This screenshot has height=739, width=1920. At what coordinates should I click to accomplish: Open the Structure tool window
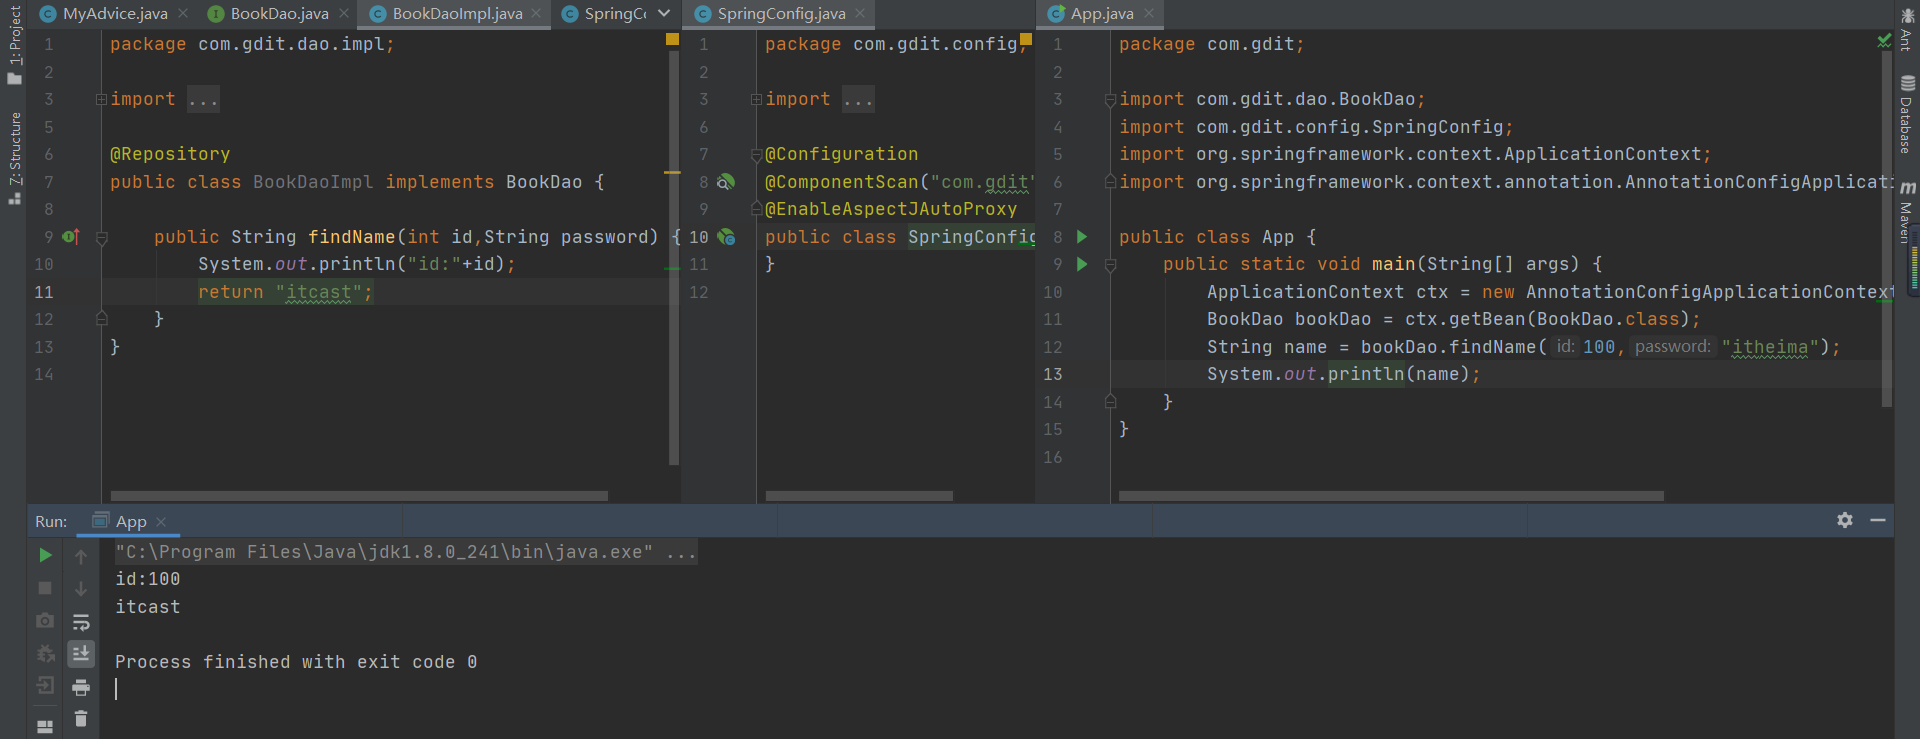[x=14, y=157]
